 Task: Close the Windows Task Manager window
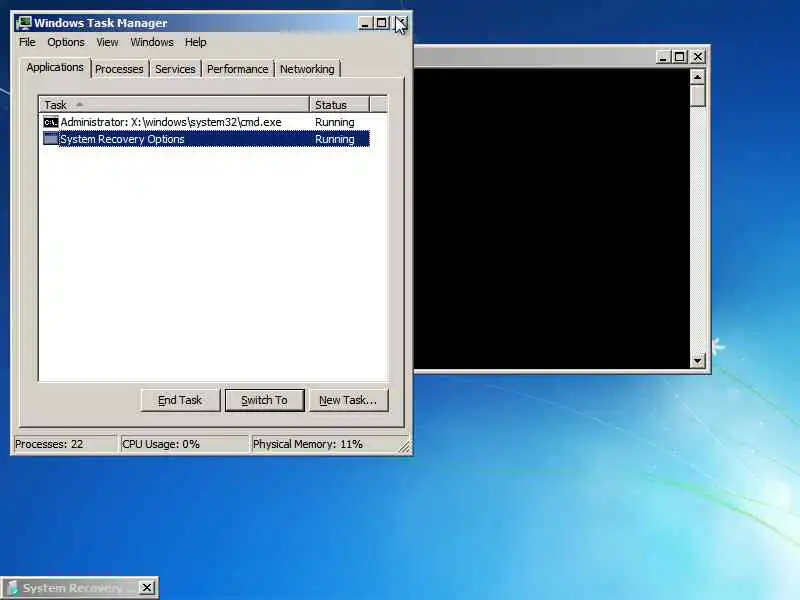pos(401,23)
